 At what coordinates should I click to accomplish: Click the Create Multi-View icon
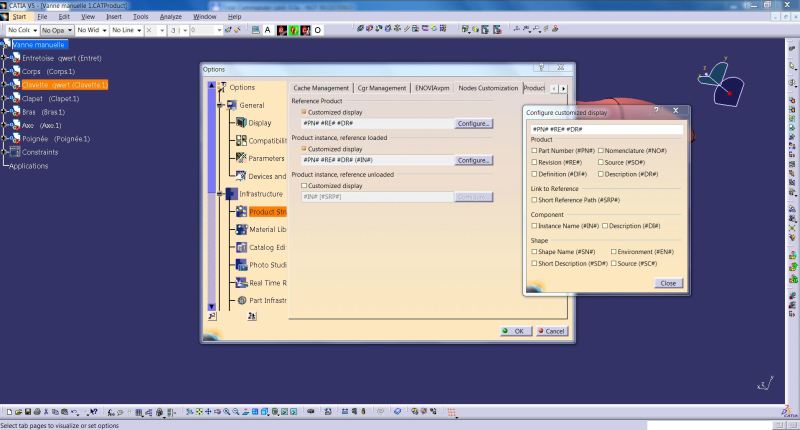(255, 412)
